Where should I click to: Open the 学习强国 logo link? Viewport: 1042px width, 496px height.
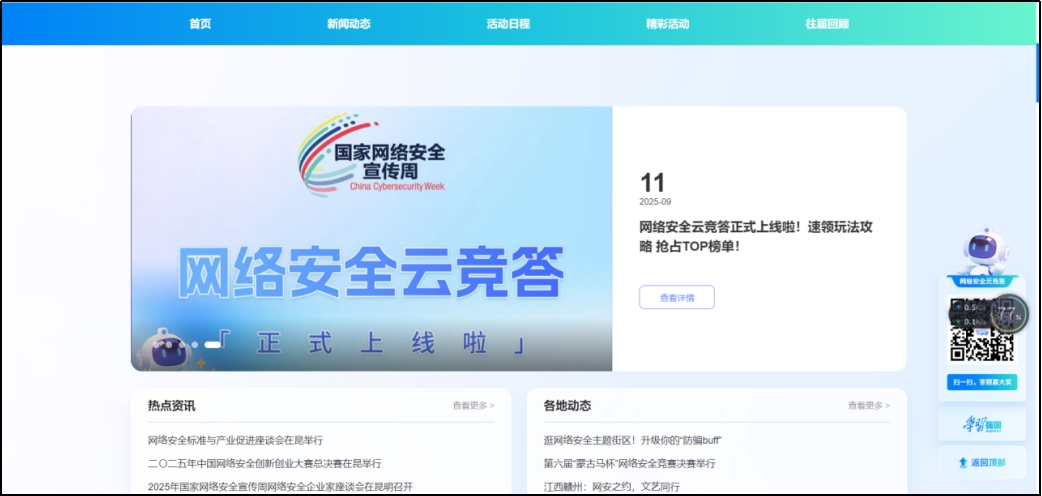click(982, 425)
